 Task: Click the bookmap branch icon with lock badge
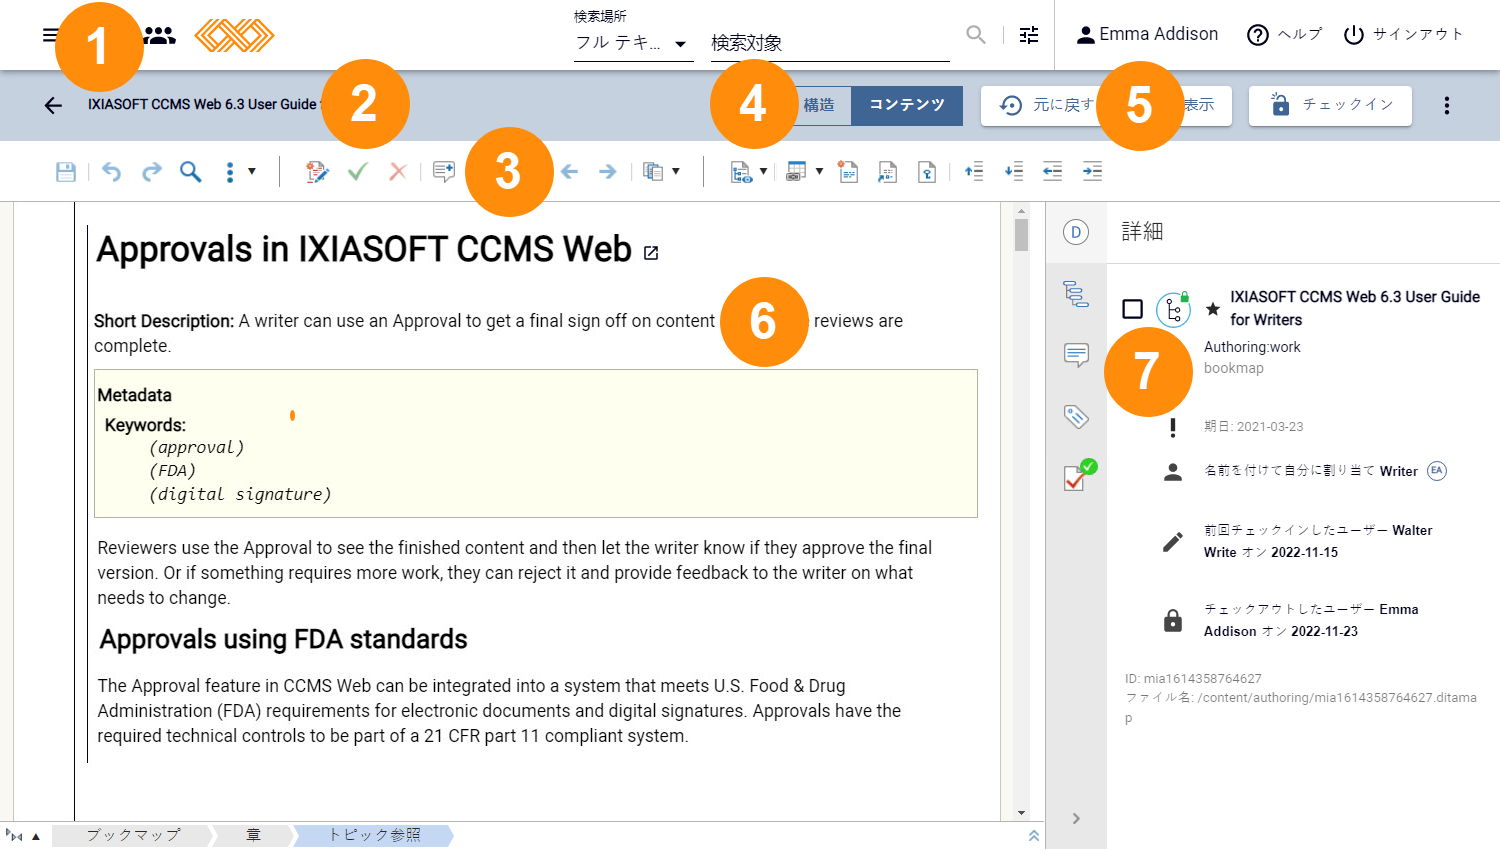[x=1173, y=309]
